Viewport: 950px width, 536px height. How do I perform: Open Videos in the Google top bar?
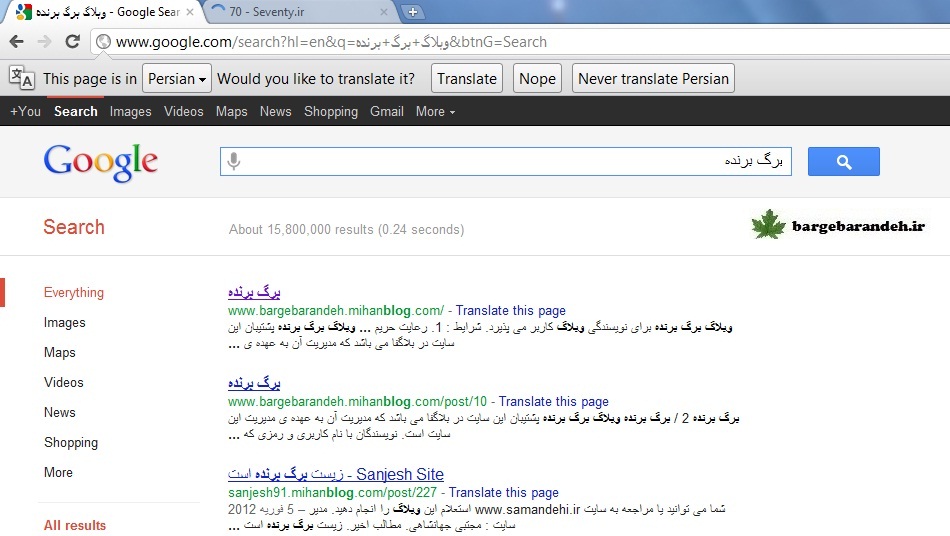click(x=184, y=111)
